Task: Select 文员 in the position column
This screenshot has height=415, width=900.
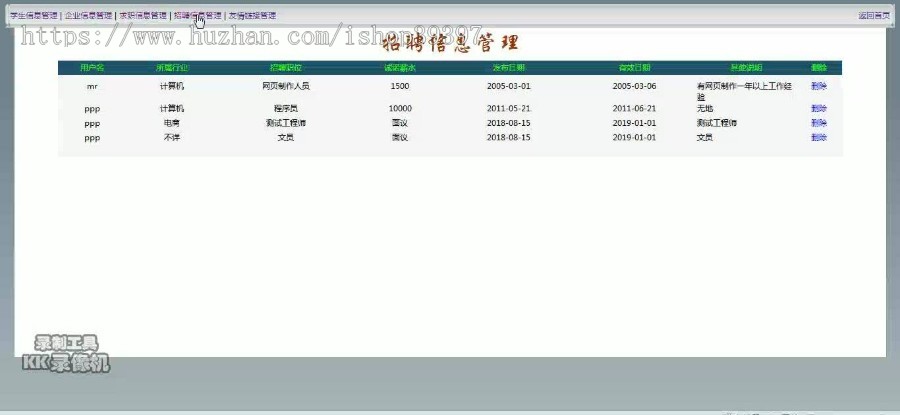Action: (x=286, y=138)
